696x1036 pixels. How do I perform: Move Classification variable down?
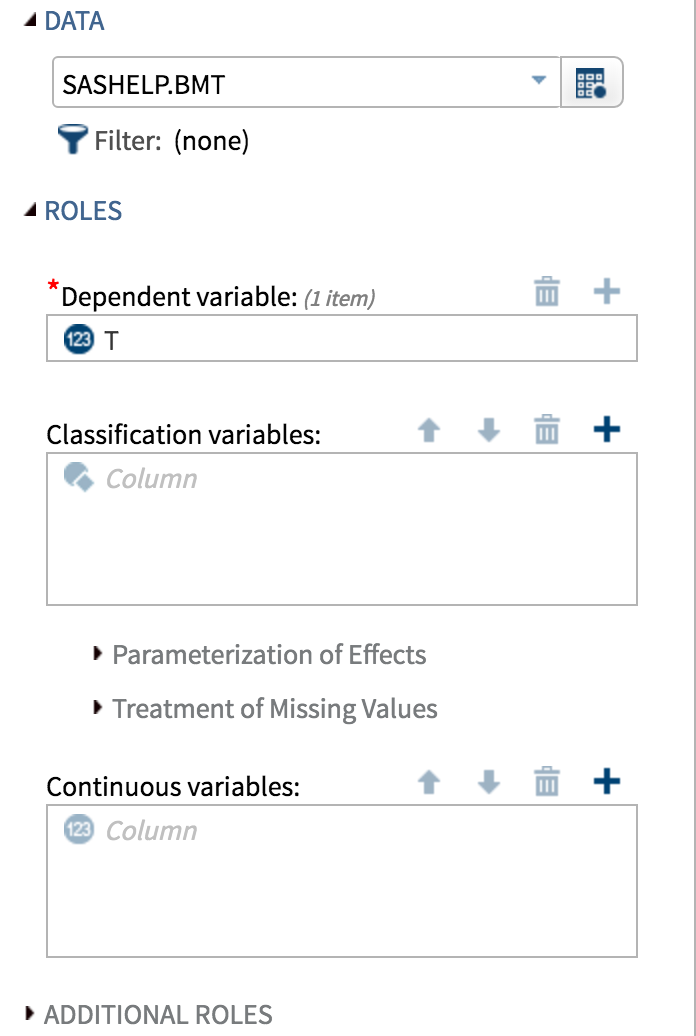click(488, 431)
